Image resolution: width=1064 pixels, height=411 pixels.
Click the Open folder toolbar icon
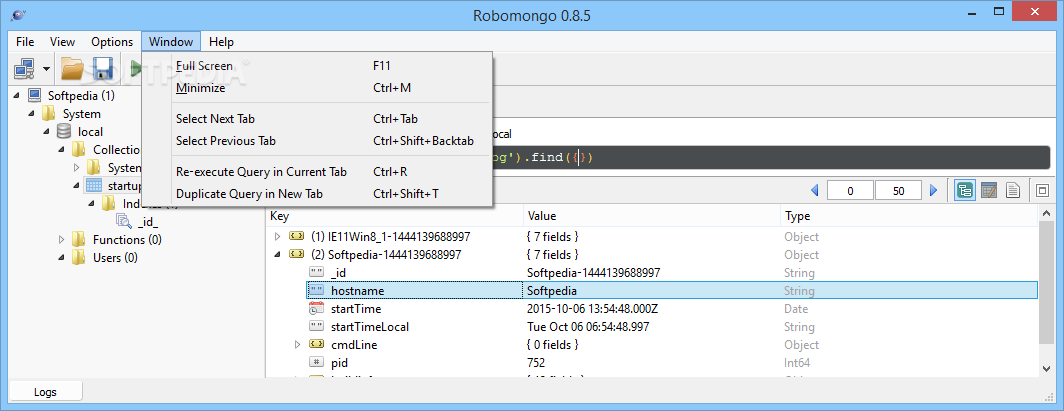pos(72,68)
